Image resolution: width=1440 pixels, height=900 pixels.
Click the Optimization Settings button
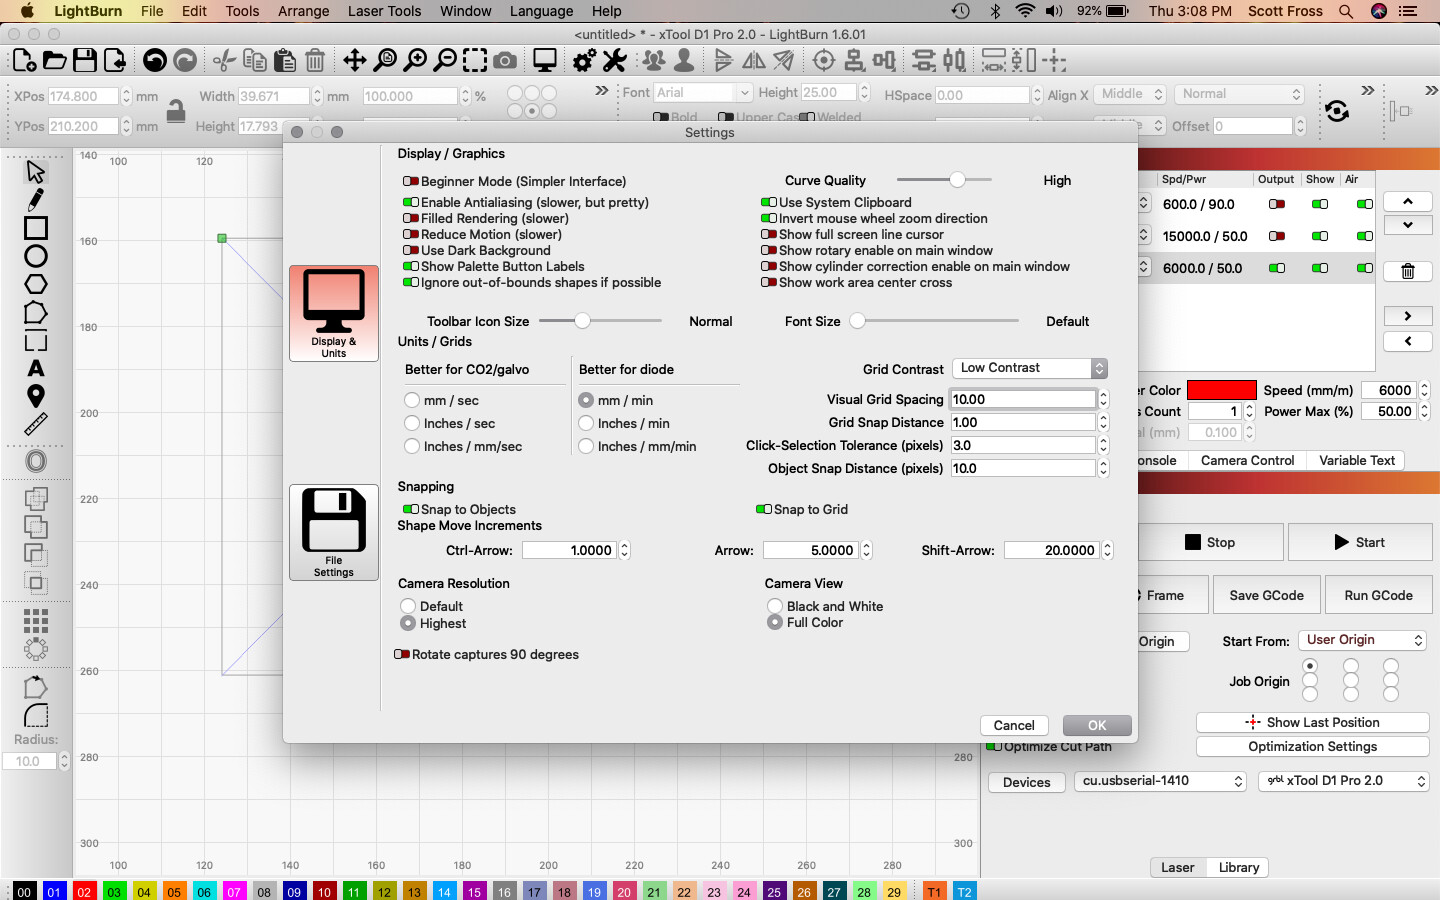[x=1312, y=747]
